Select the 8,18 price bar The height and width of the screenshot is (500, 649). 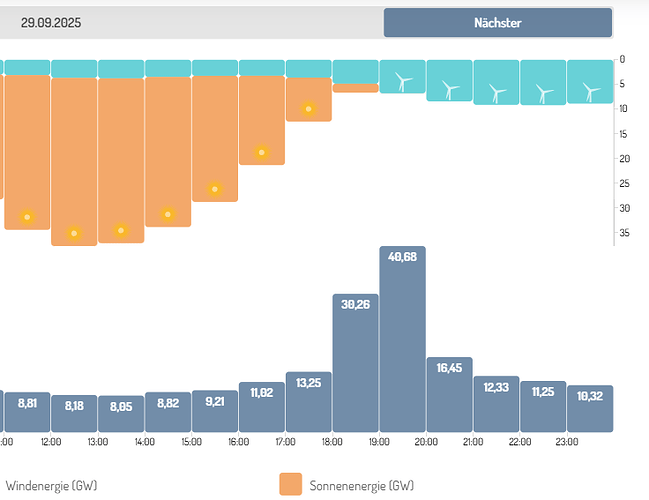pyautogui.click(x=74, y=413)
